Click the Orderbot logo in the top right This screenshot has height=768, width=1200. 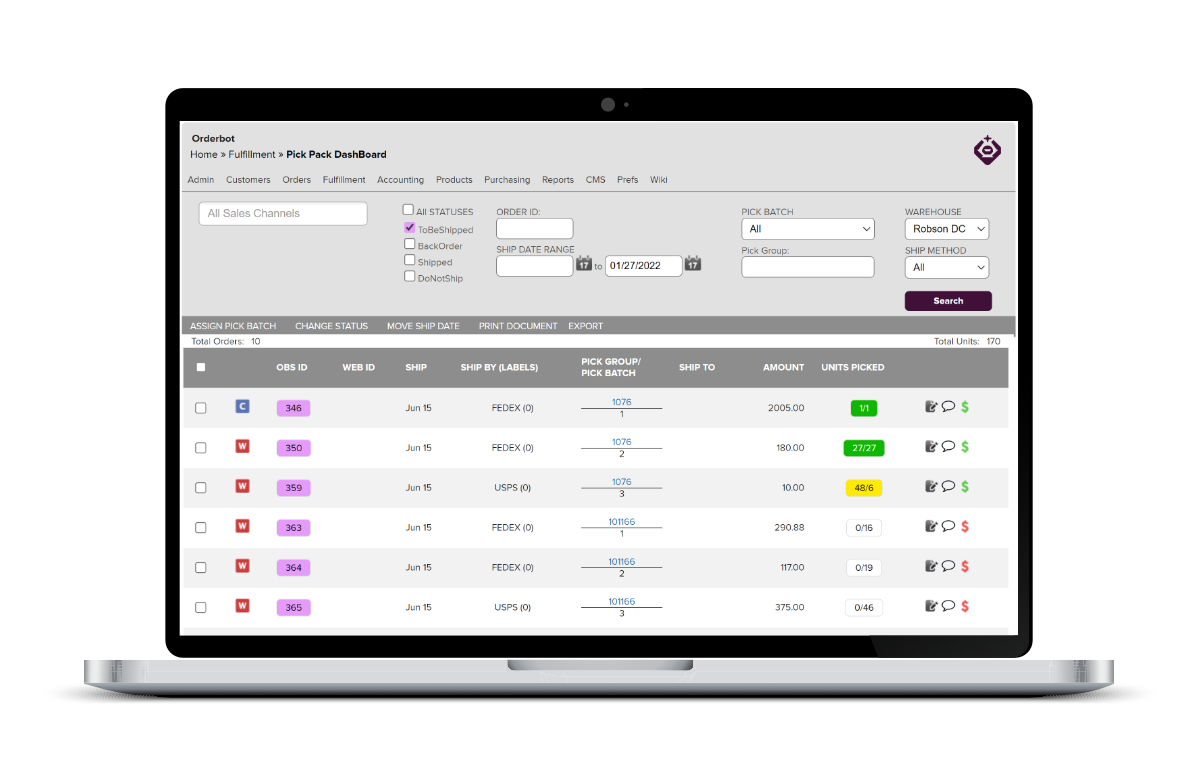(x=987, y=149)
